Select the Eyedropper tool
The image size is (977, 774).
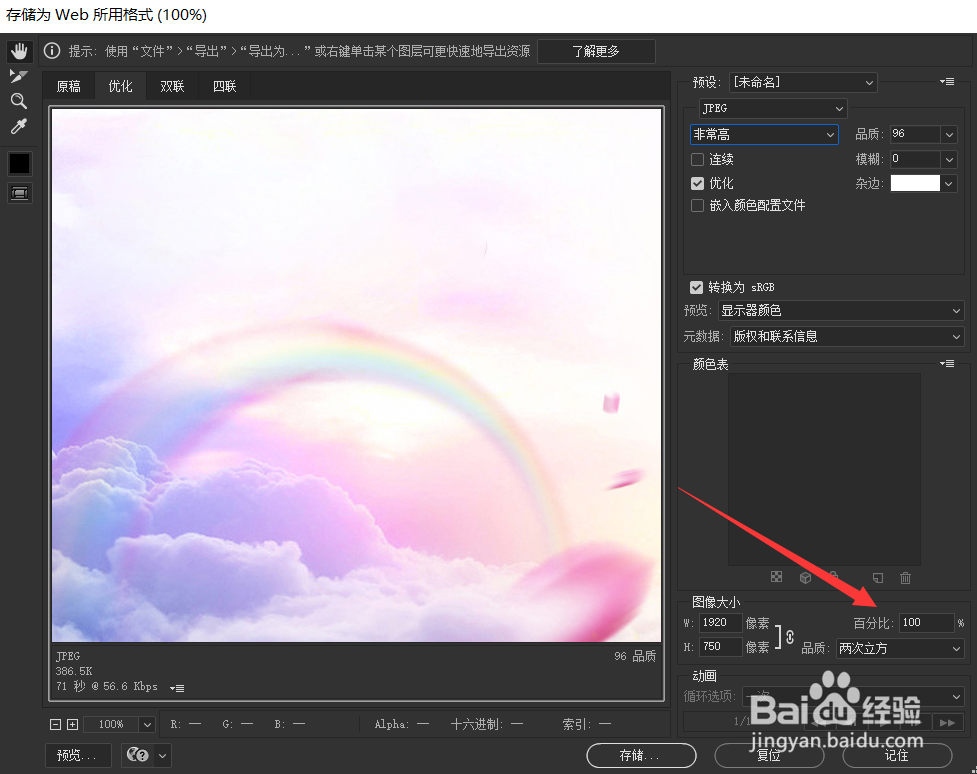(19, 125)
